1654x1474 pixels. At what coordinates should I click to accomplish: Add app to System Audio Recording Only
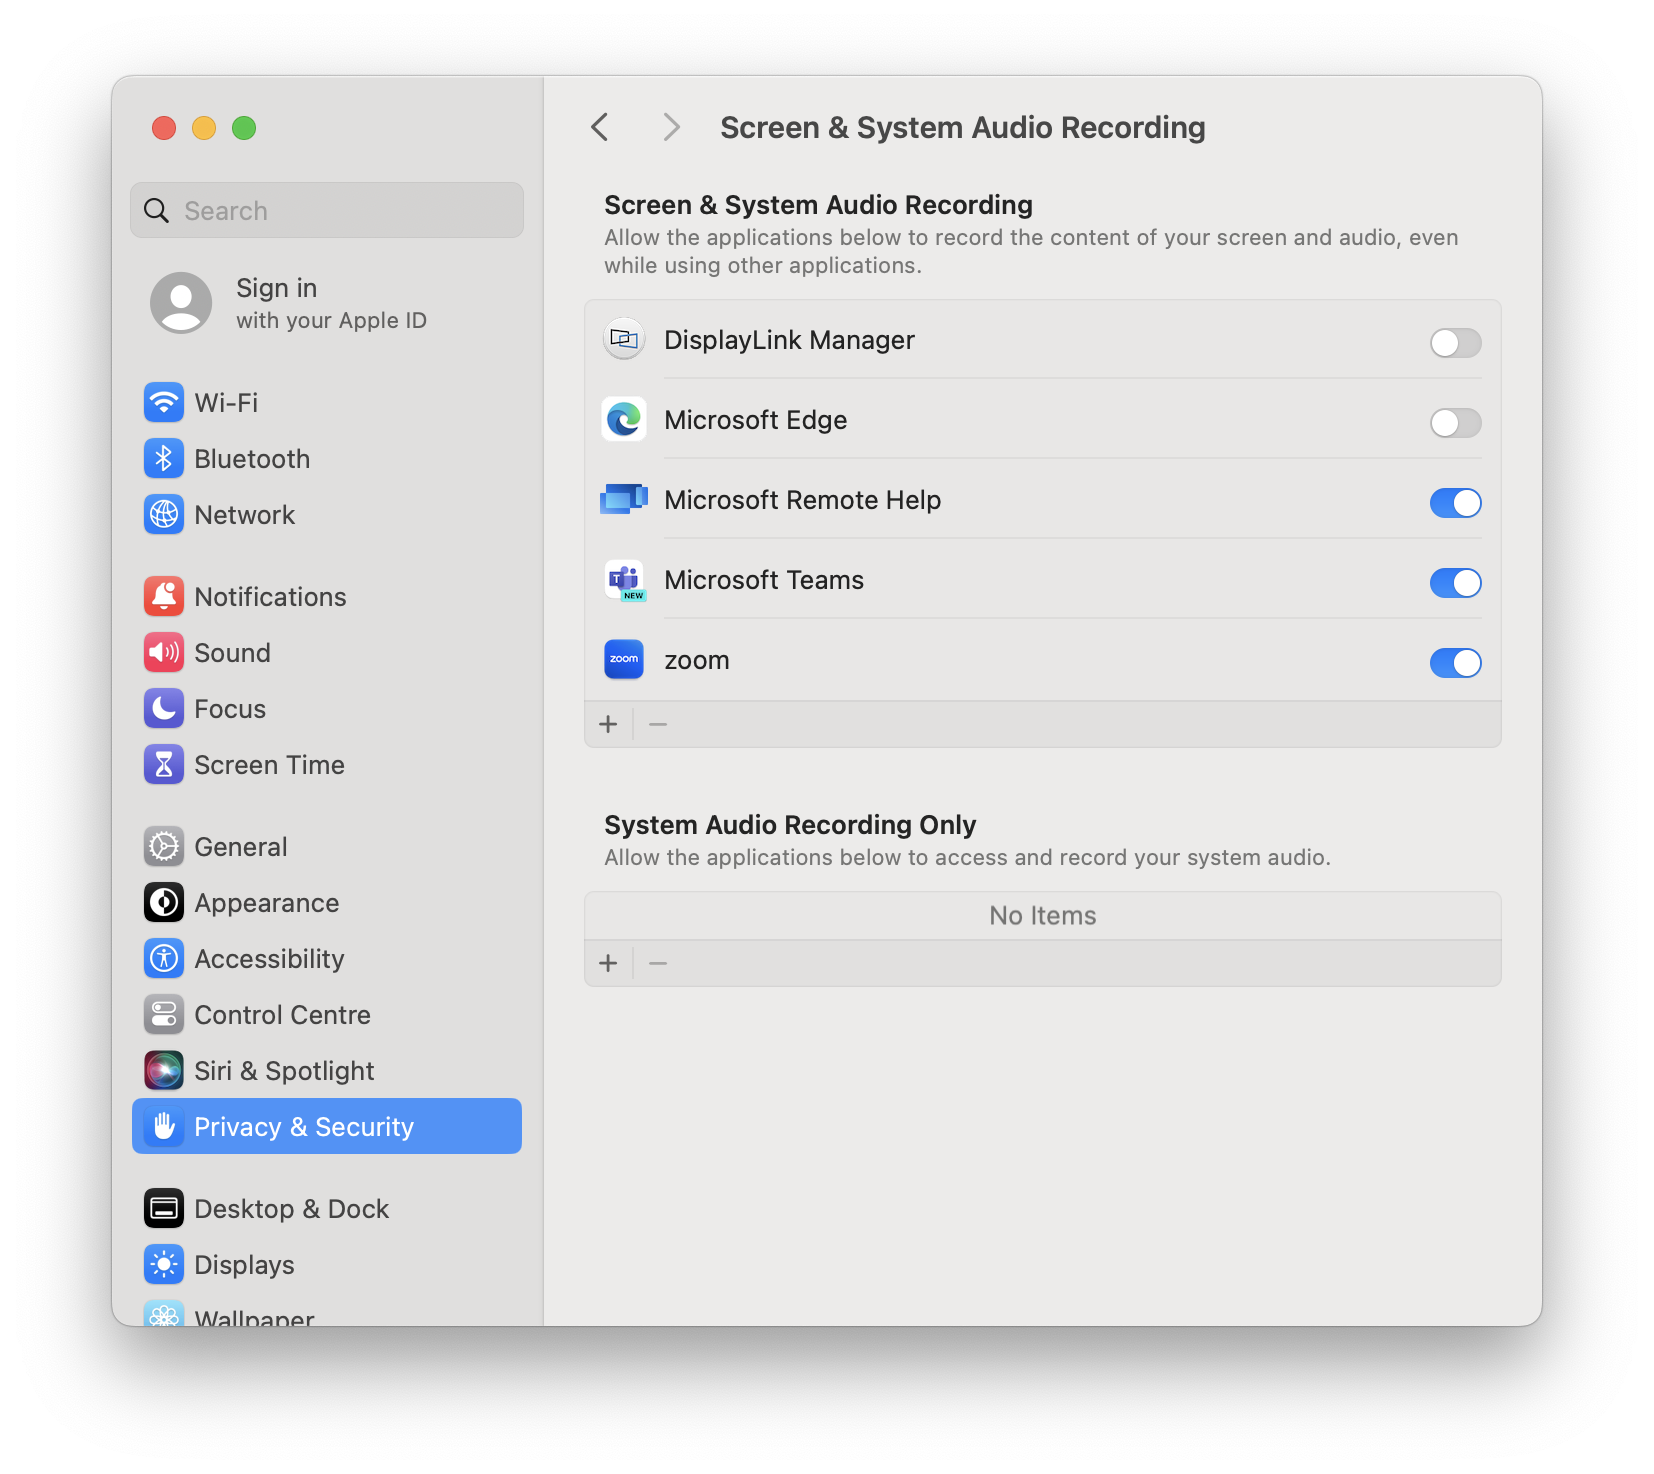tap(608, 963)
